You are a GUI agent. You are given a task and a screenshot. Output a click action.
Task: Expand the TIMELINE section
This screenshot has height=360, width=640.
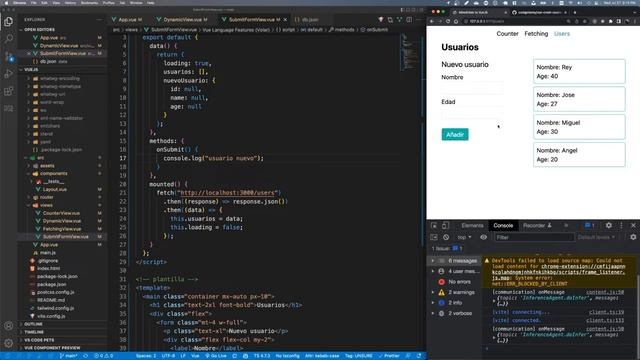[34, 332]
